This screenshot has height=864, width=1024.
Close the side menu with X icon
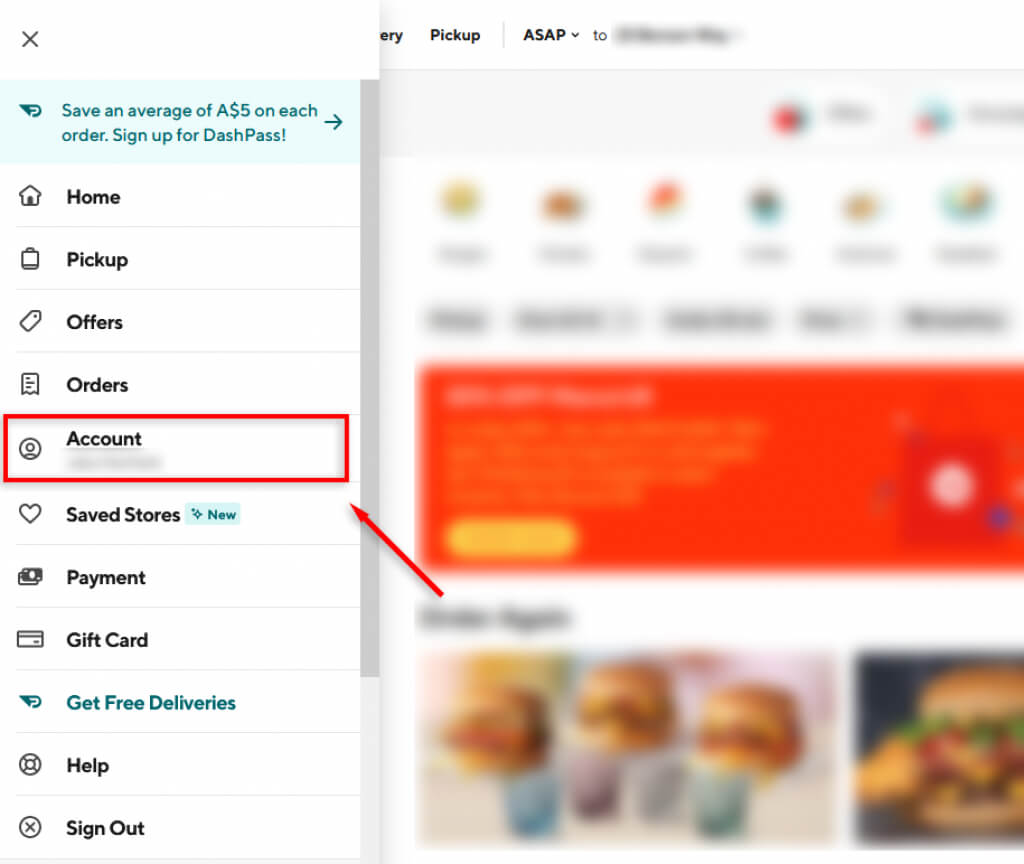[x=30, y=39]
